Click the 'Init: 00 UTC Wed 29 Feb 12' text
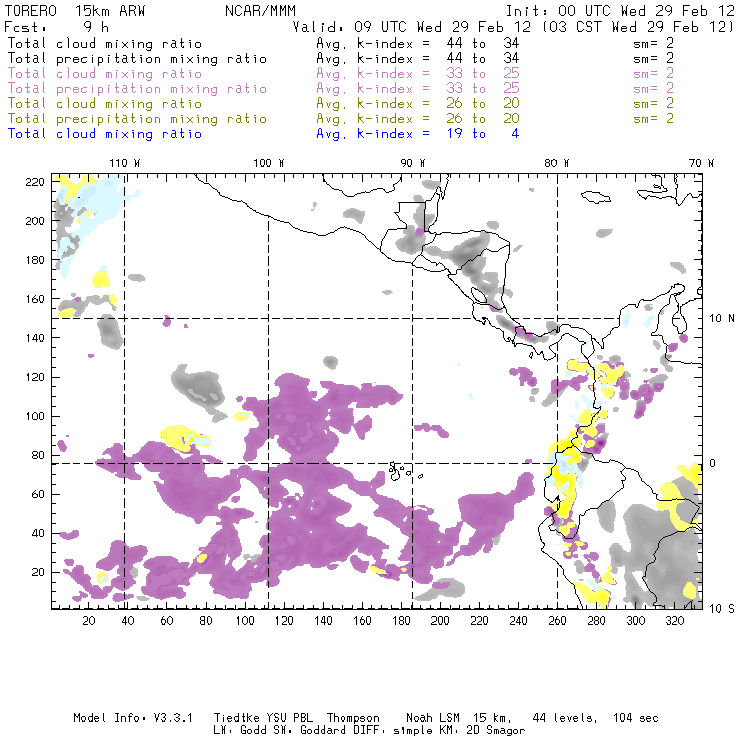This screenshot has width=740, height=740. (x=620, y=11)
